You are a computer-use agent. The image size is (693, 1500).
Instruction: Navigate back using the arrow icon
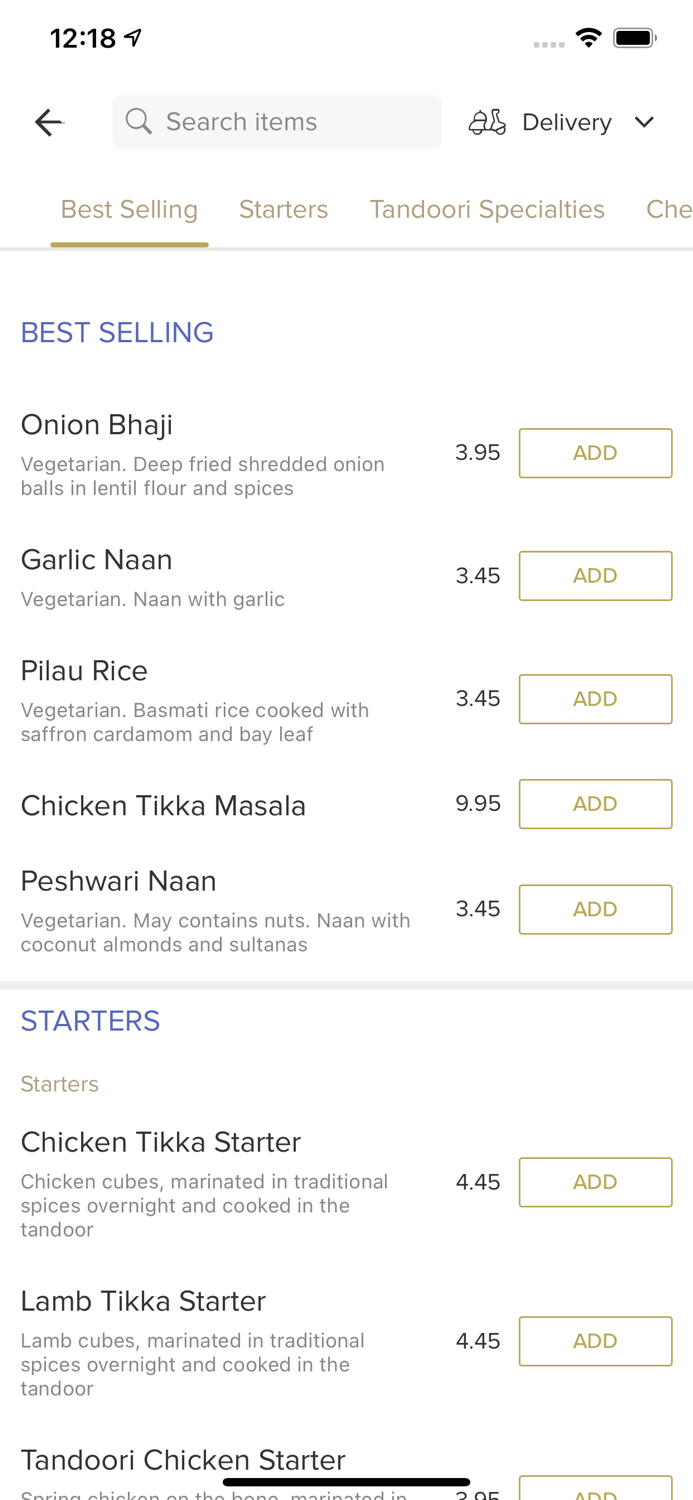point(47,121)
